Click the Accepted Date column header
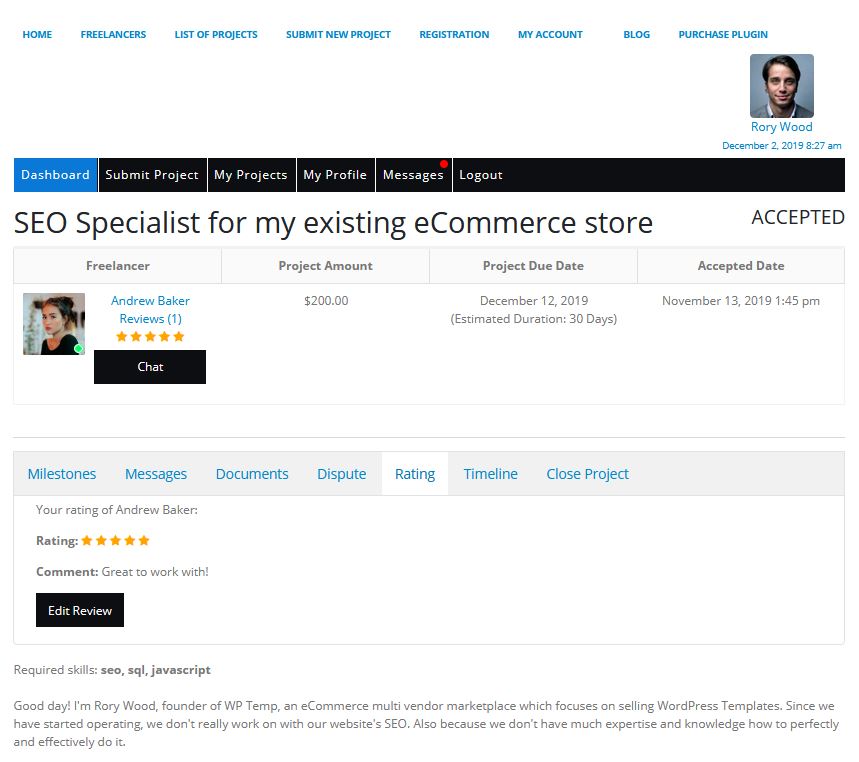This screenshot has width=859, height=762. 741,266
